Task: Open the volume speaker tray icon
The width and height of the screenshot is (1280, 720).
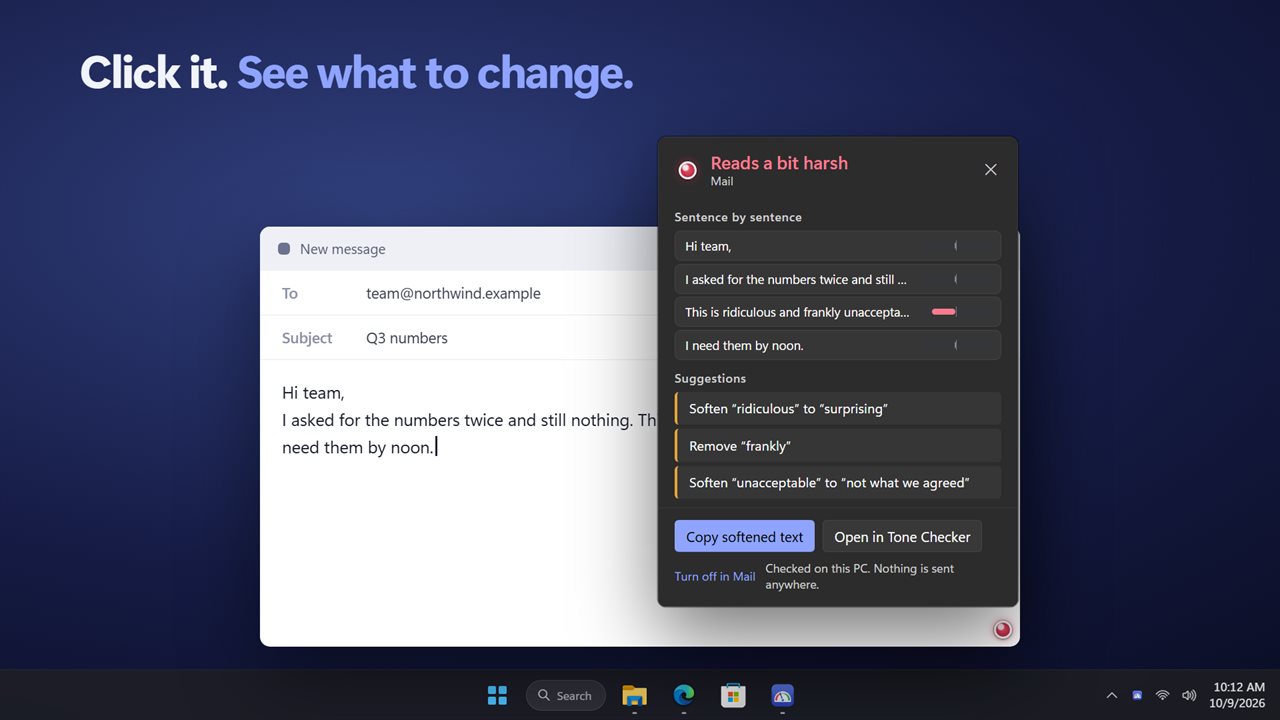Action: pyautogui.click(x=1189, y=695)
